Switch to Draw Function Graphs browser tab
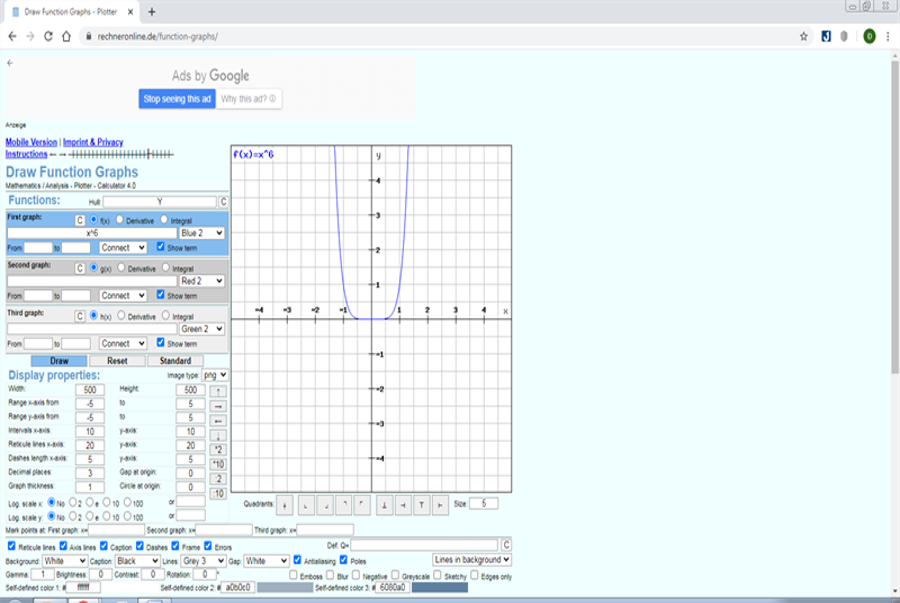The height and width of the screenshot is (603, 900). point(70,11)
